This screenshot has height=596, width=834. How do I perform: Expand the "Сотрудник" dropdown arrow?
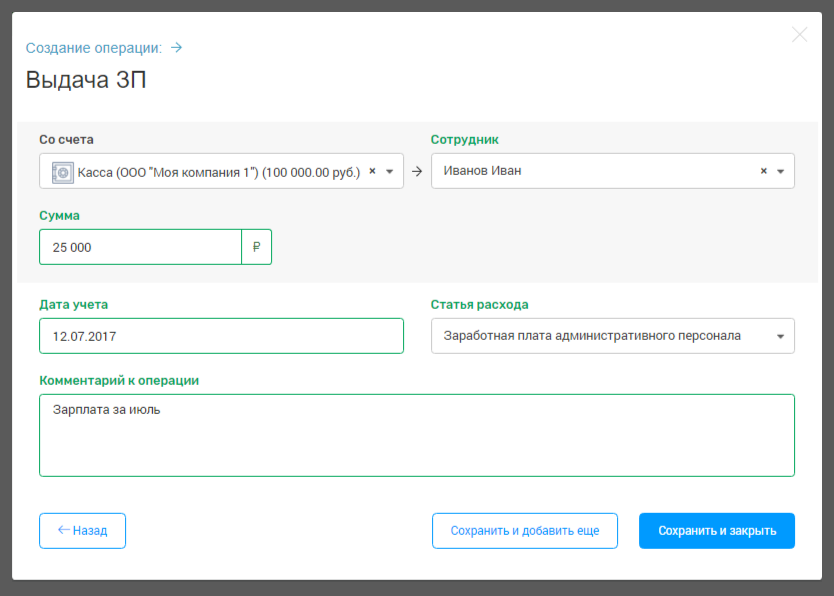[780, 171]
